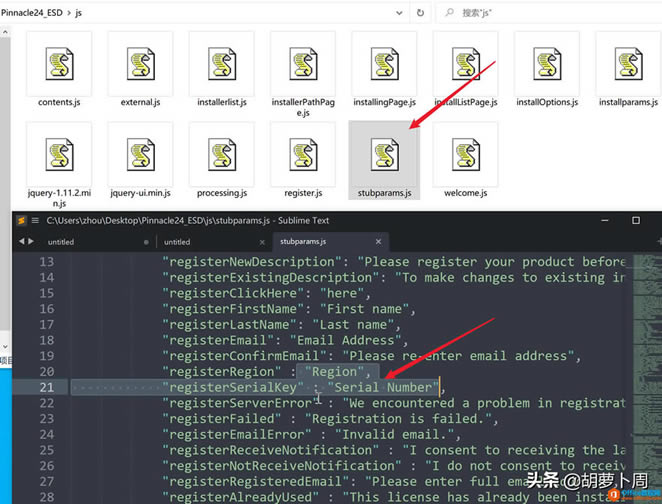Click "registerAlreadyUsed" key text
This screenshot has height=504, width=662.
pyautogui.click(x=241, y=497)
